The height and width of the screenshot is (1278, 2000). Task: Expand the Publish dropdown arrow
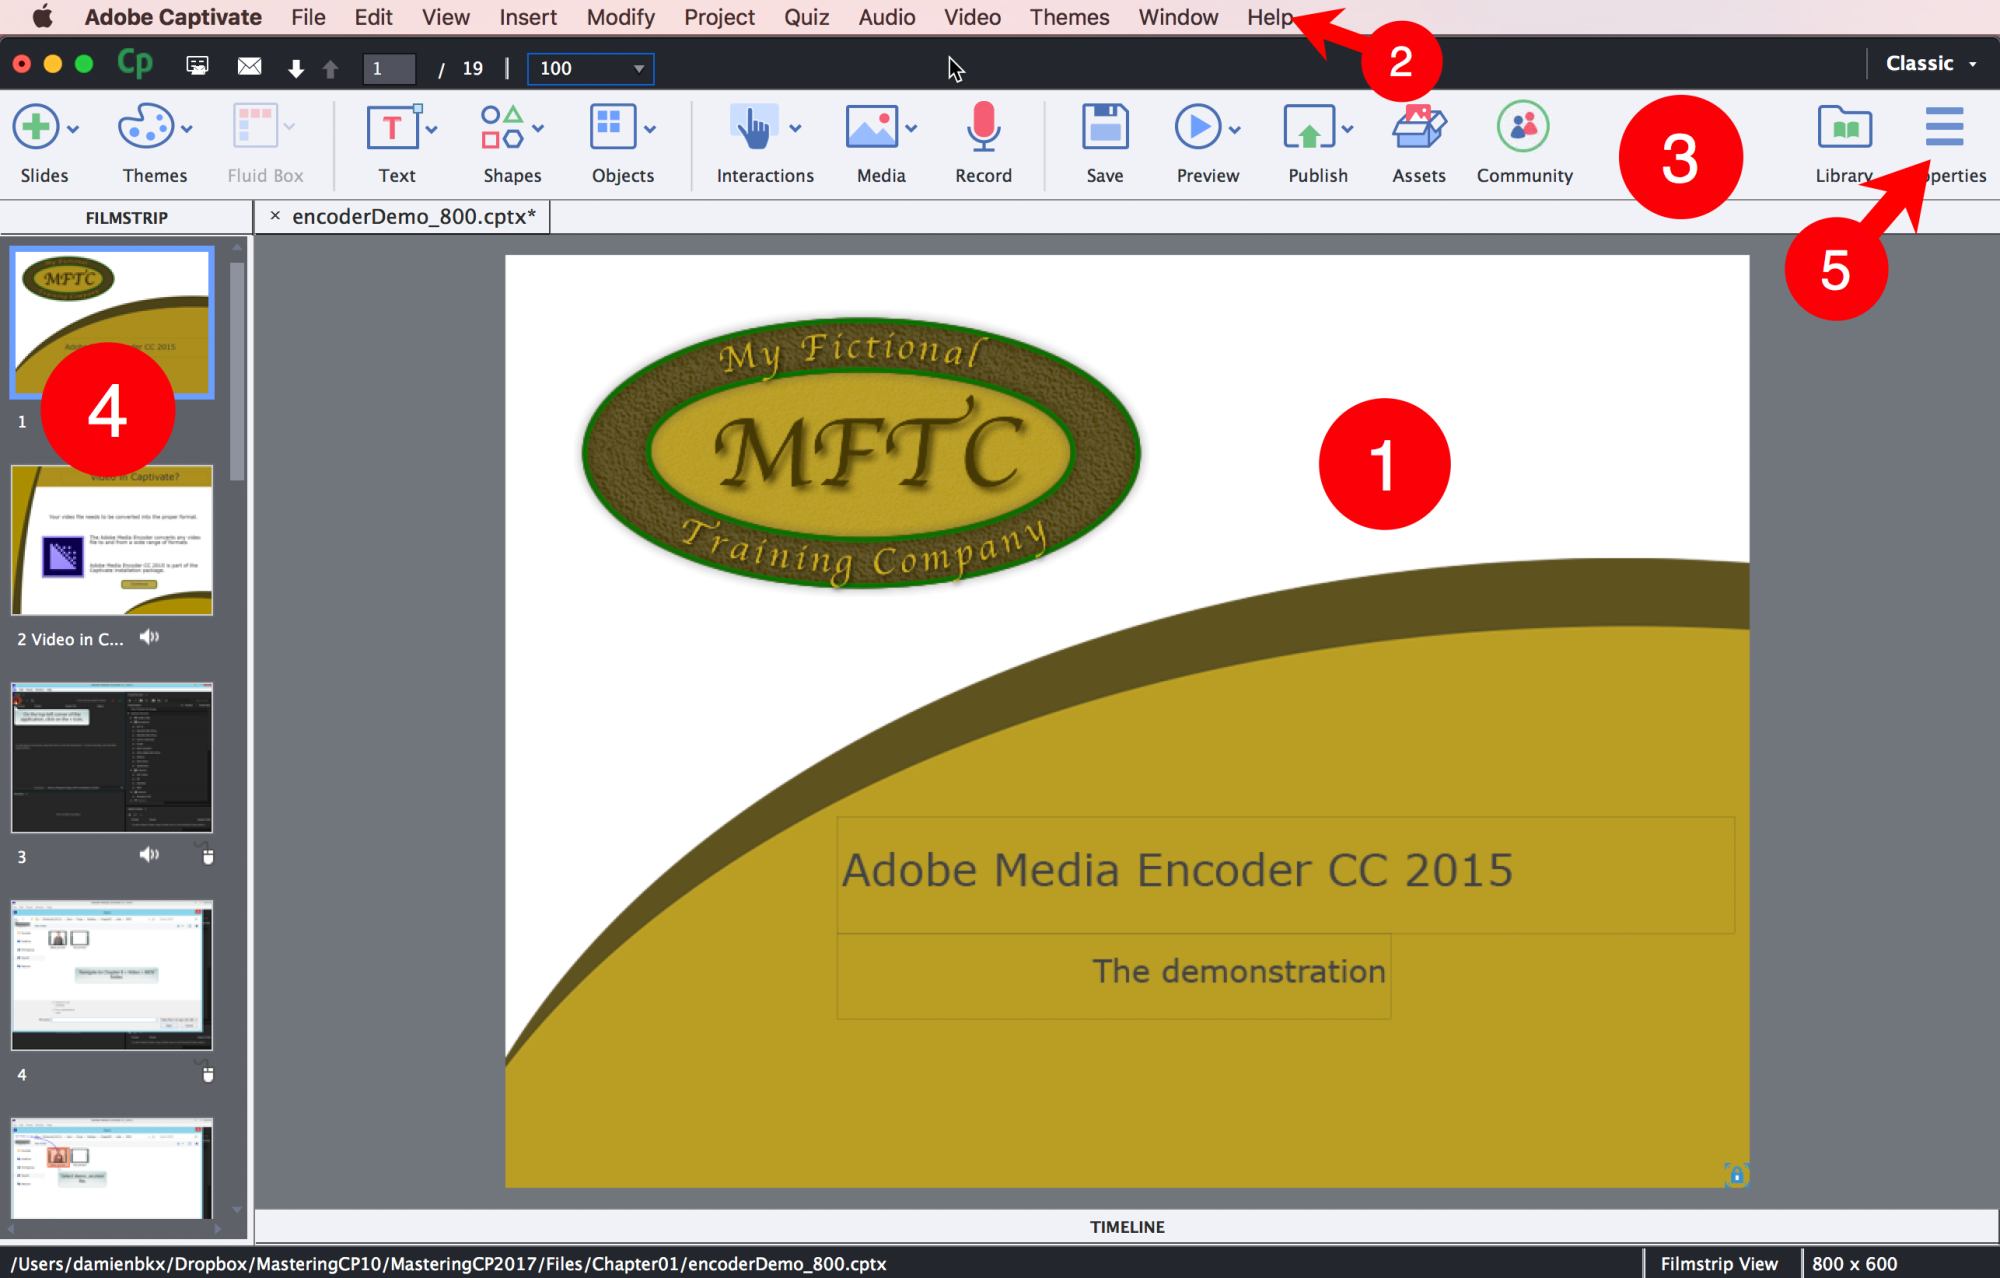[1348, 129]
